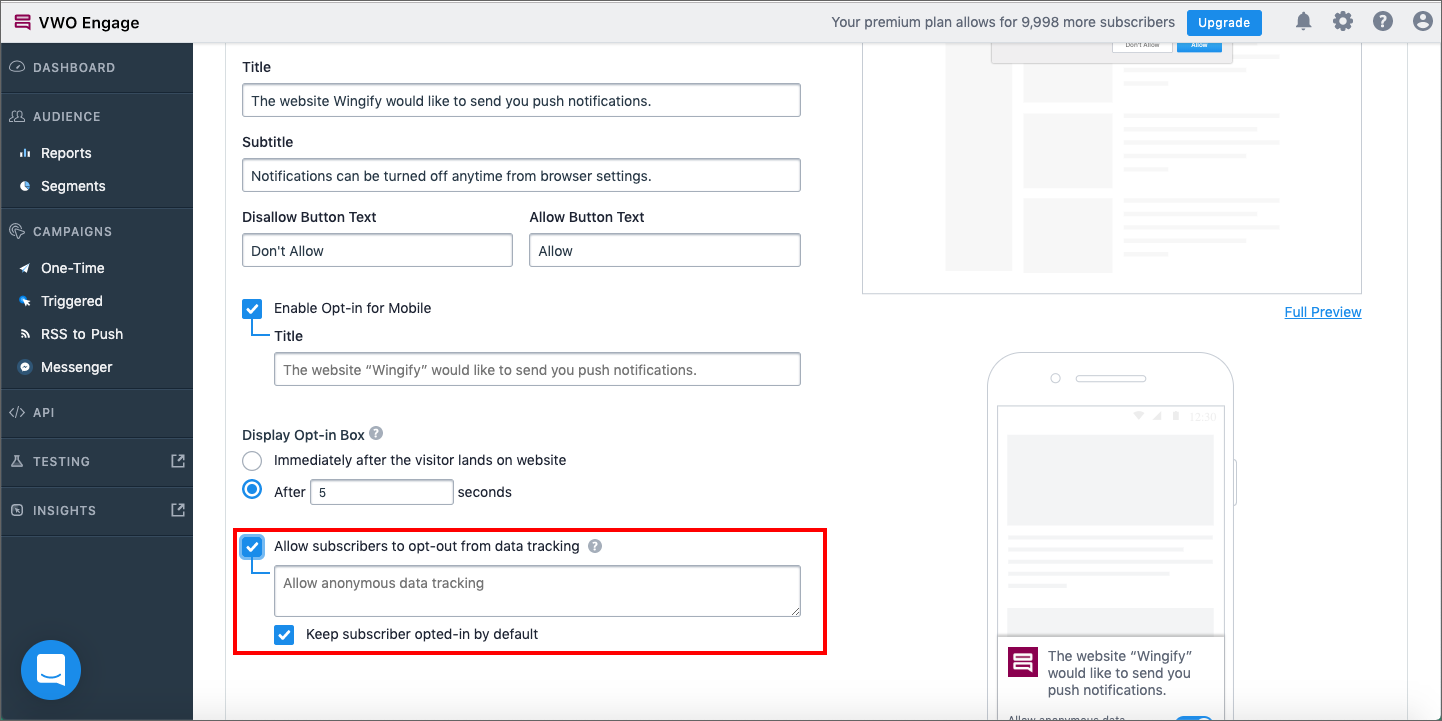Open Triggered campaigns
This screenshot has width=1442, height=721.
[x=72, y=301]
